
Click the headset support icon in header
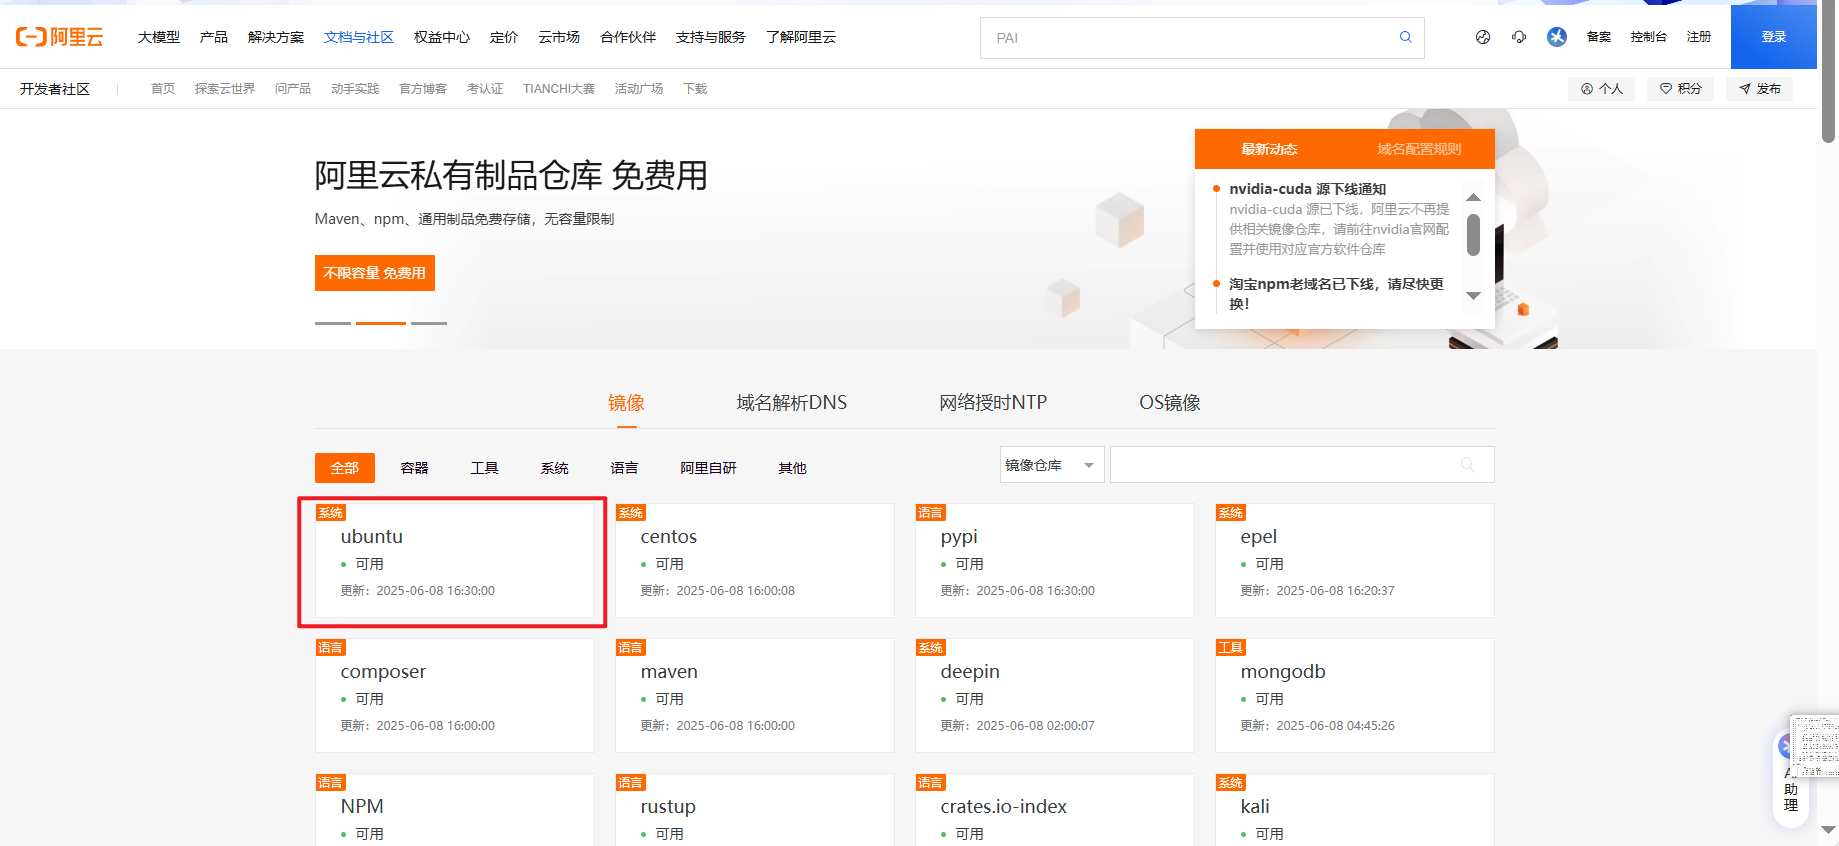coord(1519,37)
